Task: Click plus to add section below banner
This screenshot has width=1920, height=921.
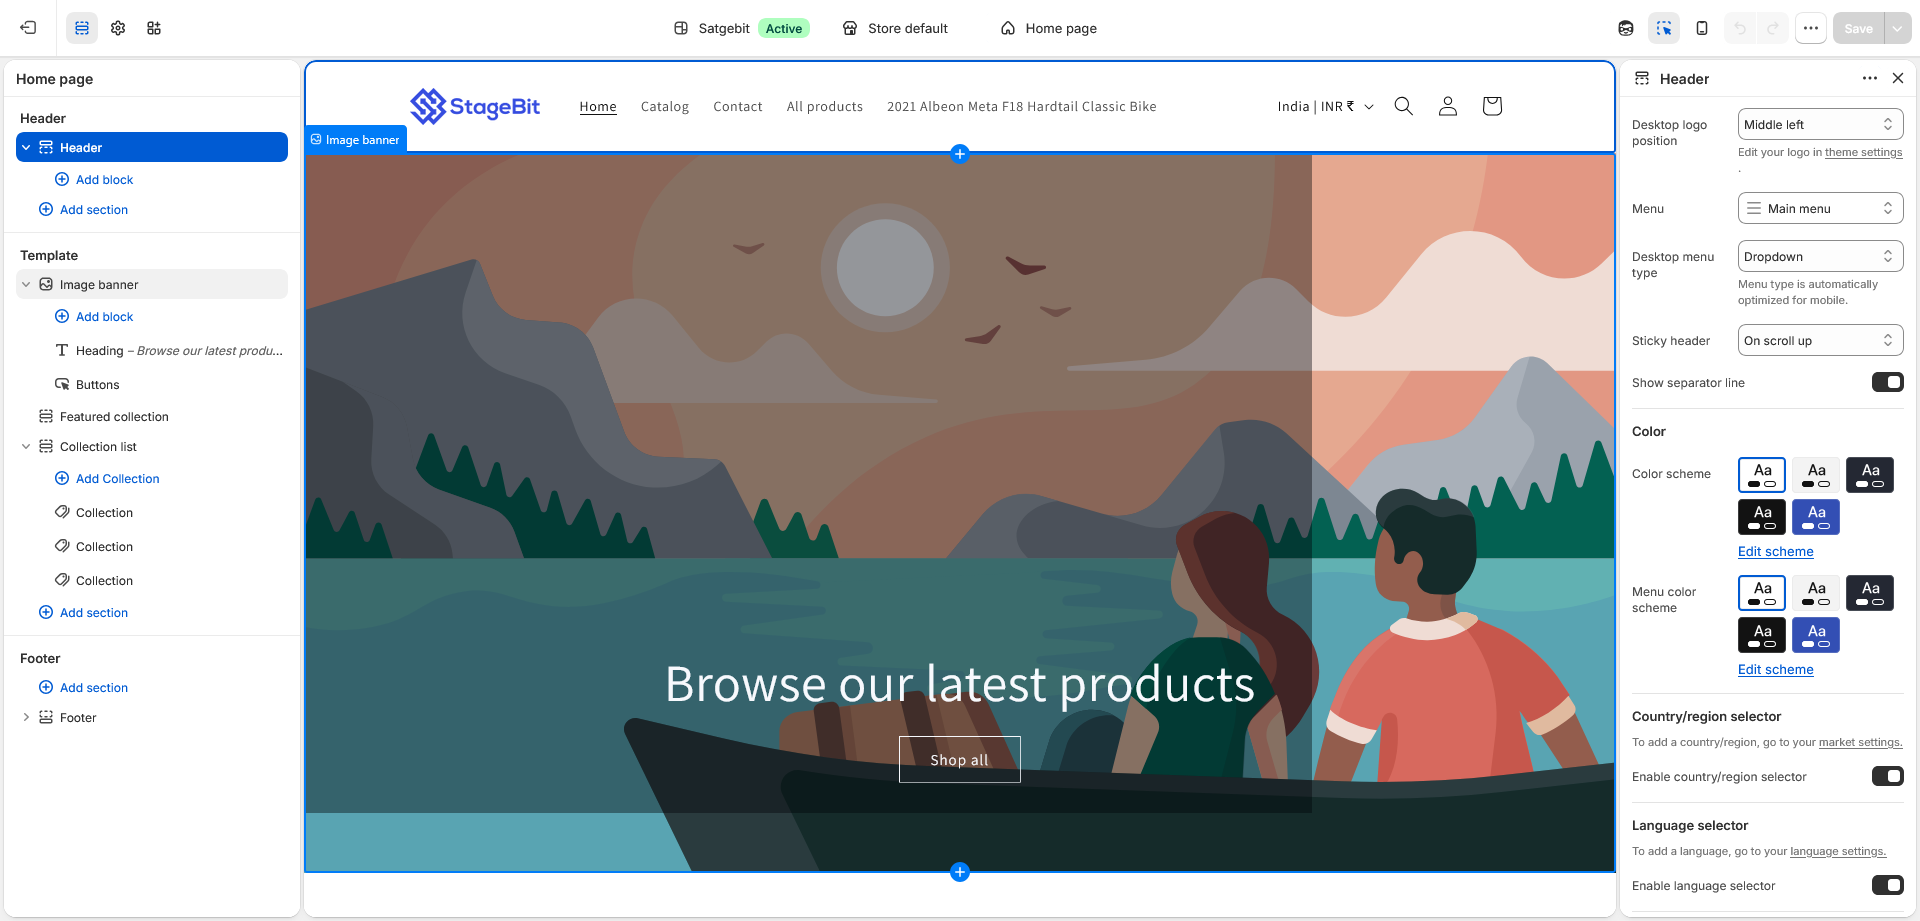Action: click(960, 872)
